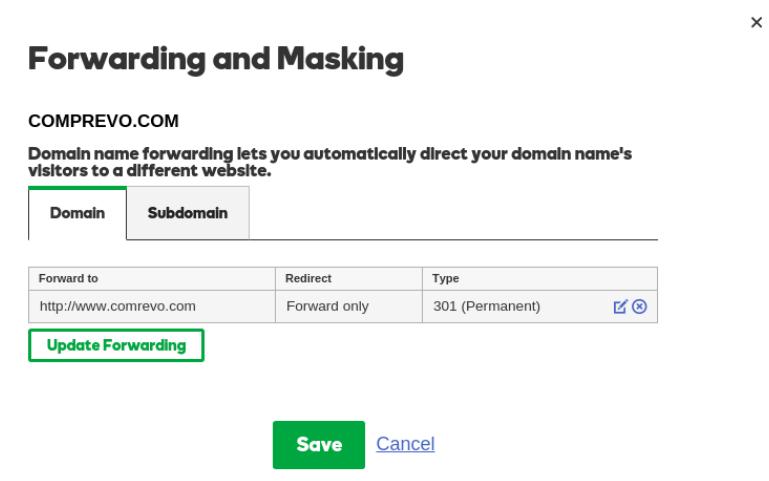
Task: Click the Redirect column header
Action: coord(309,278)
